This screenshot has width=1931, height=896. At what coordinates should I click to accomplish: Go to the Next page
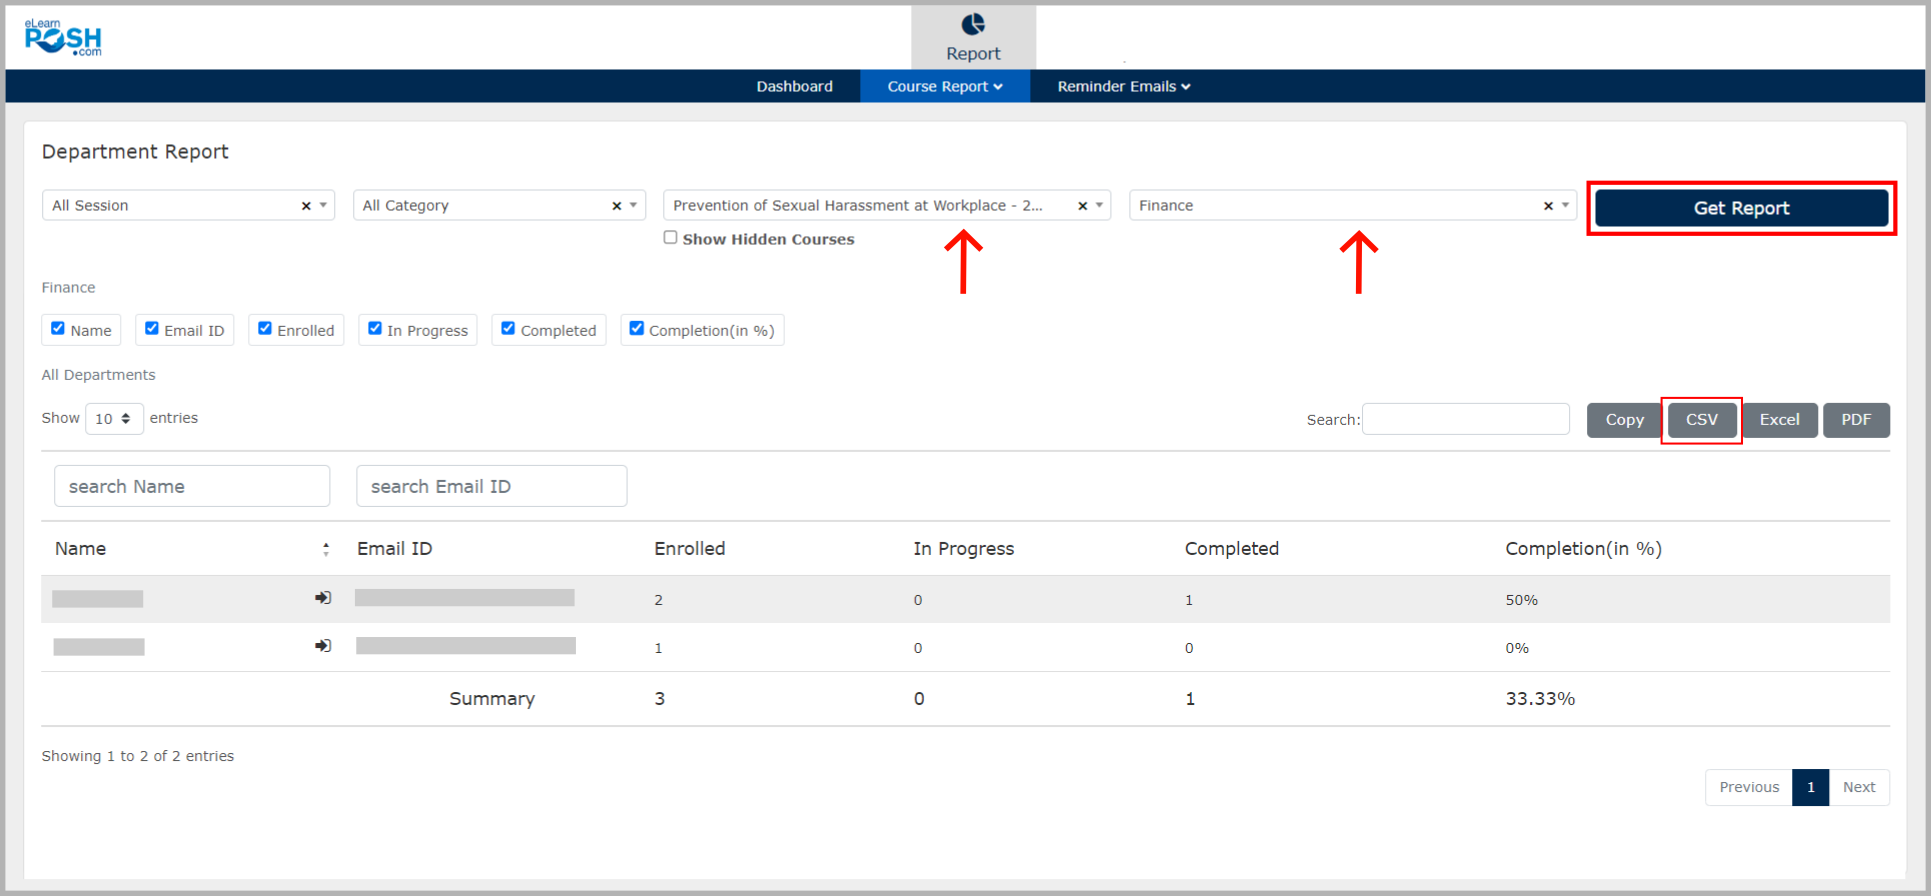(x=1858, y=788)
